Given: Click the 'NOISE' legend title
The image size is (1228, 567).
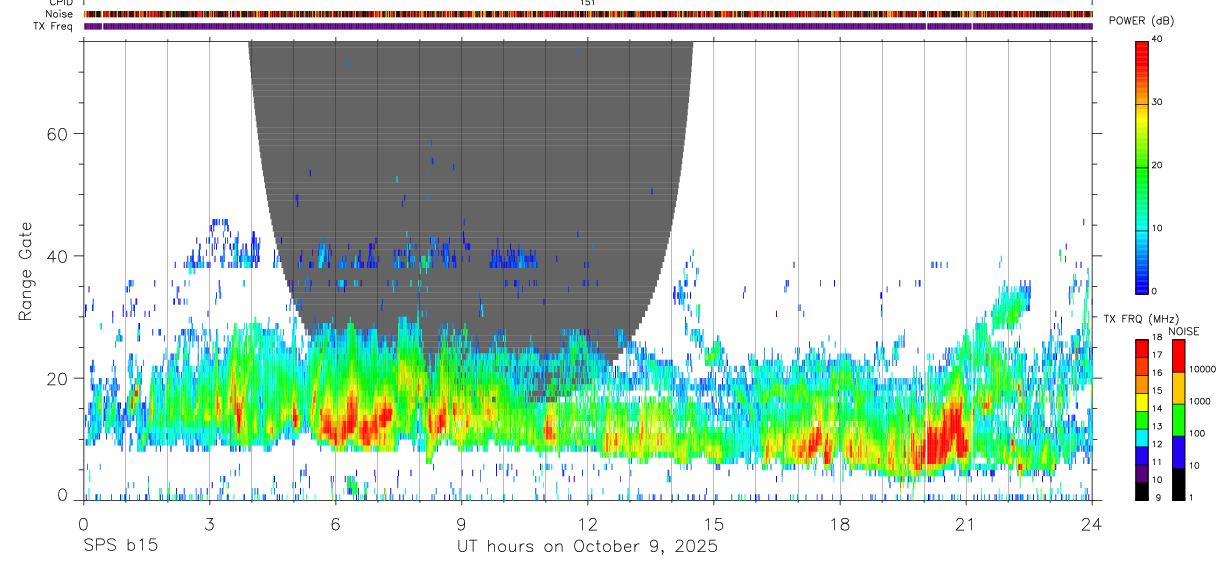Looking at the screenshot, I should pyautogui.click(x=1186, y=331).
